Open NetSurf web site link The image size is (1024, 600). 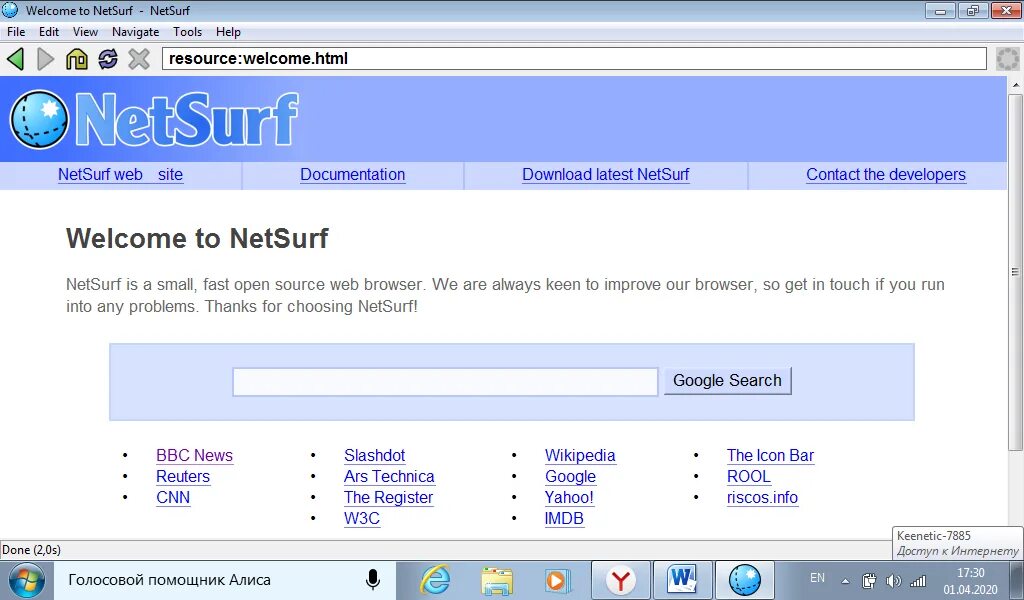(x=120, y=175)
